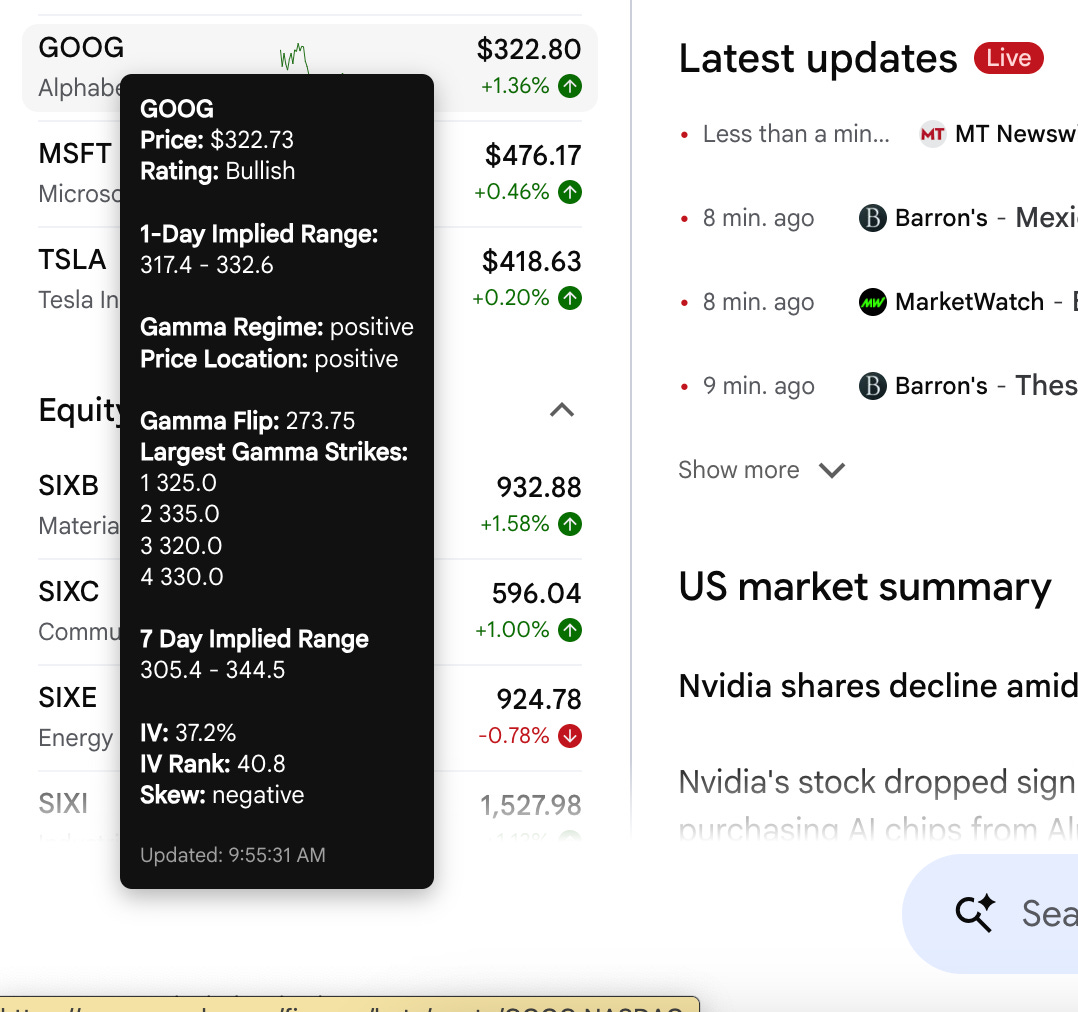The width and height of the screenshot is (1078, 1012).
Task: Click the US market summary heading
Action: pyautogui.click(x=865, y=588)
